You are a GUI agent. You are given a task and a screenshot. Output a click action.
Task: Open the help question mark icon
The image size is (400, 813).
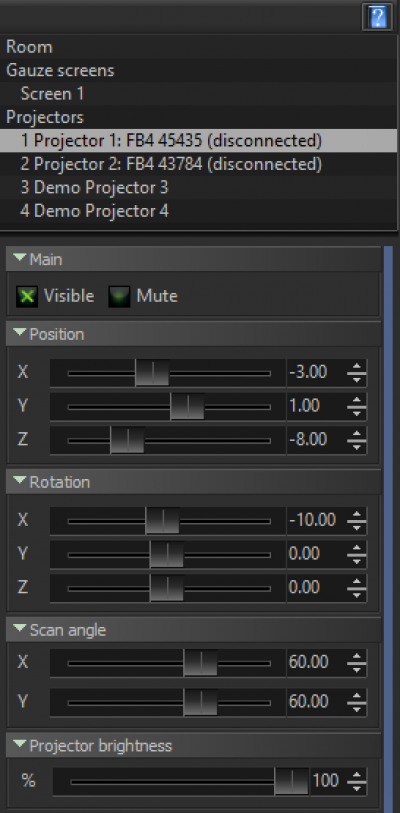click(377, 17)
